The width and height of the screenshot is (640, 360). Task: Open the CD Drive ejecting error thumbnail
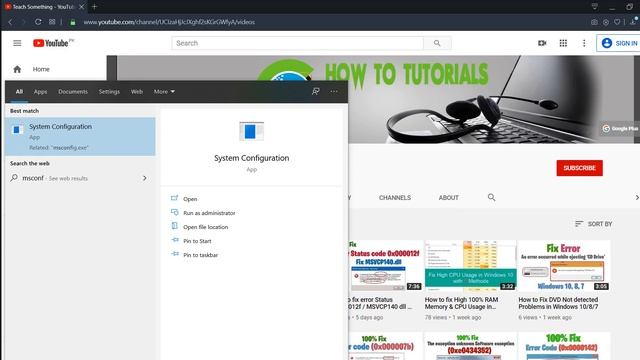coord(564,265)
